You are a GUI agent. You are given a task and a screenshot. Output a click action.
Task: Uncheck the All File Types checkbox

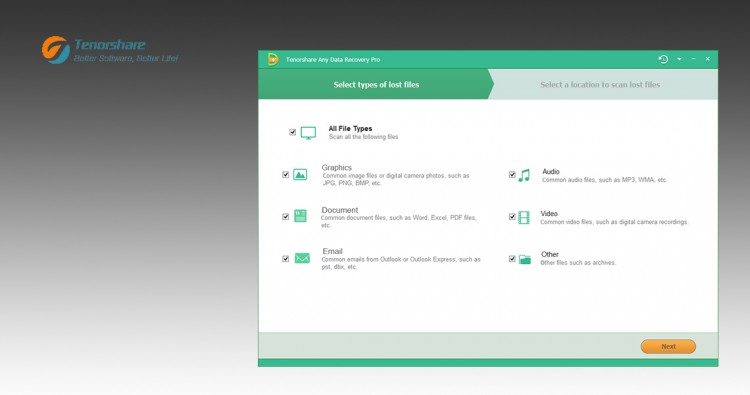click(292, 132)
